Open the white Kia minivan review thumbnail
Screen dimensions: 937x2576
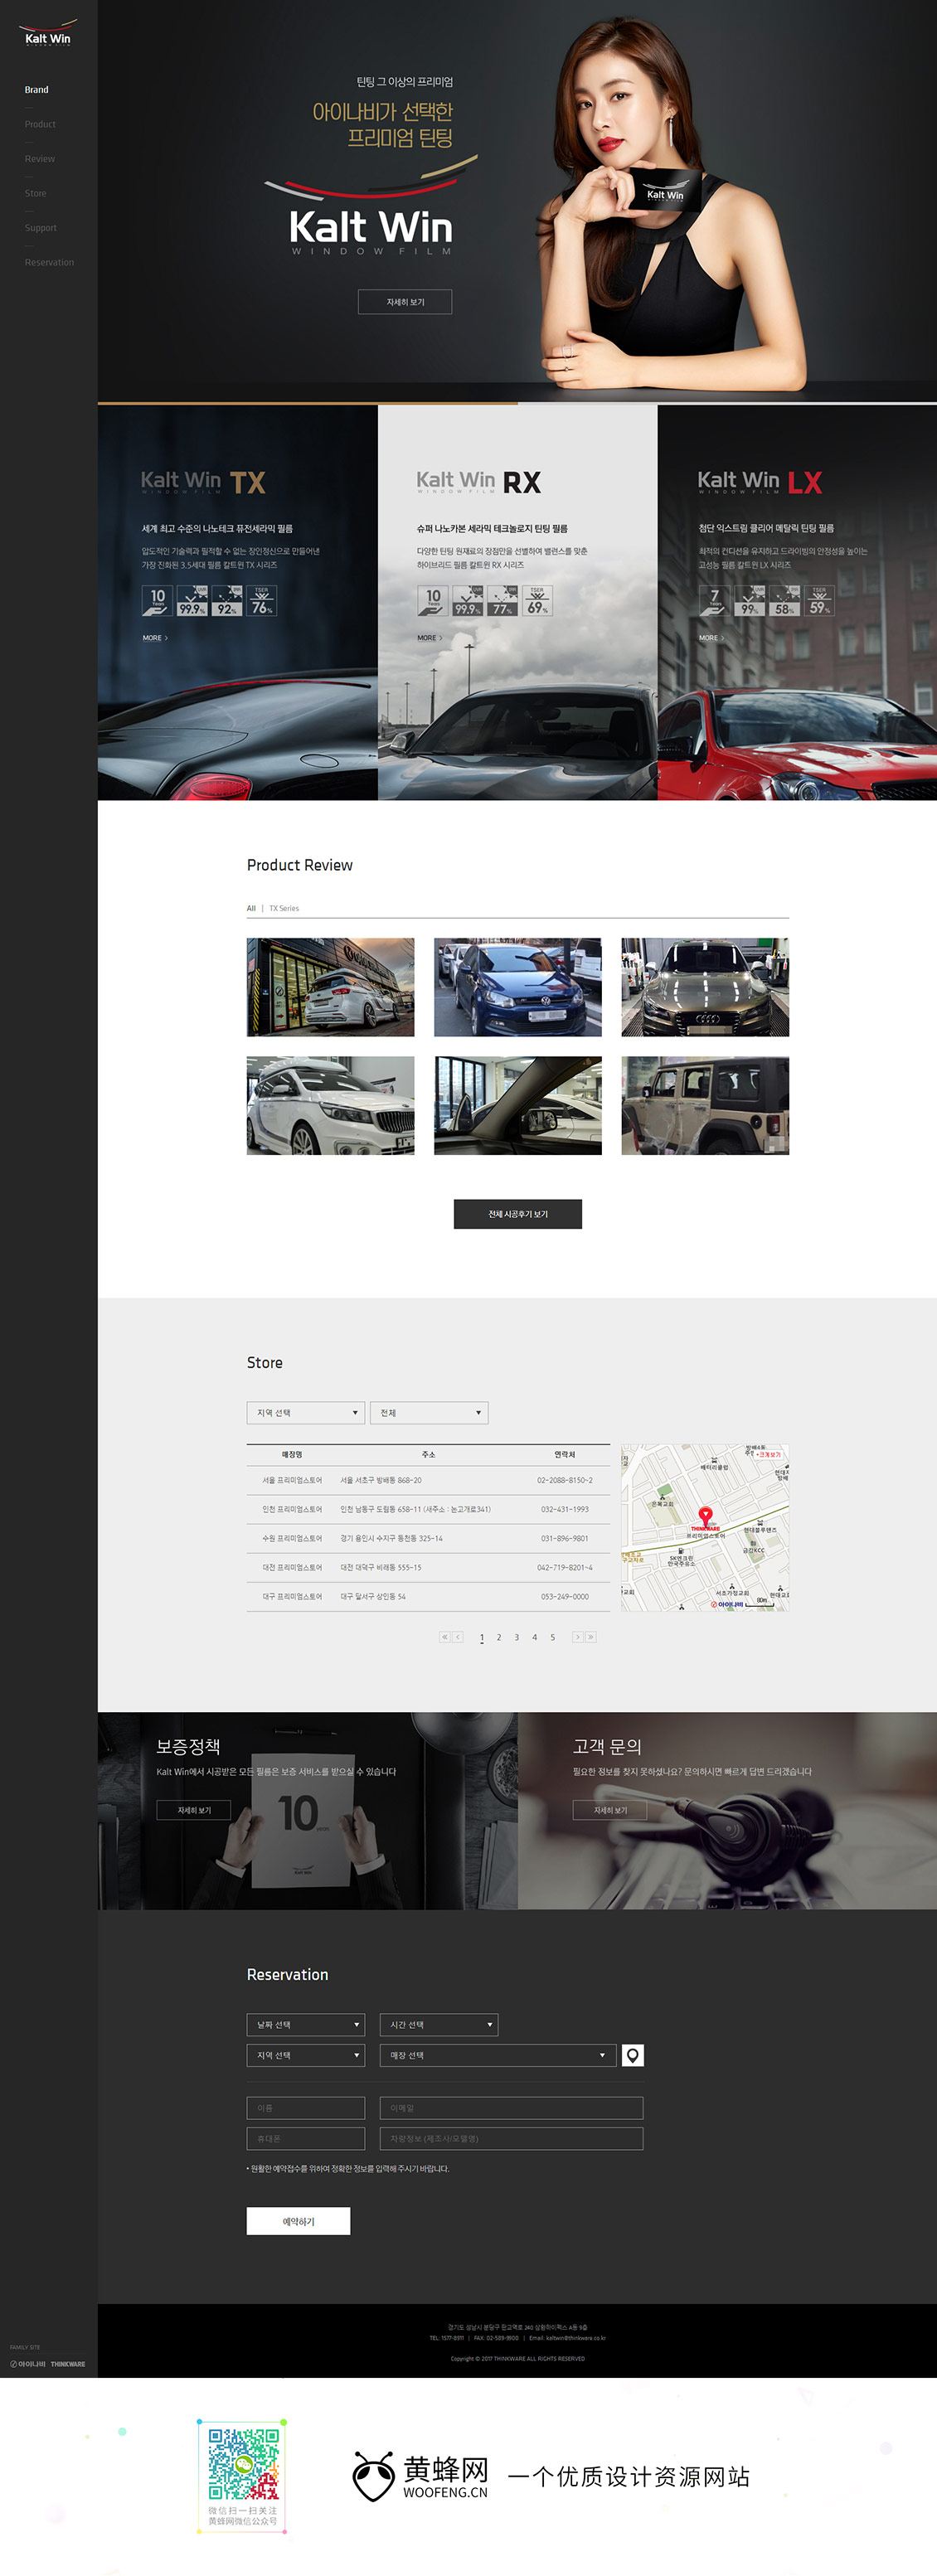click(x=331, y=1105)
